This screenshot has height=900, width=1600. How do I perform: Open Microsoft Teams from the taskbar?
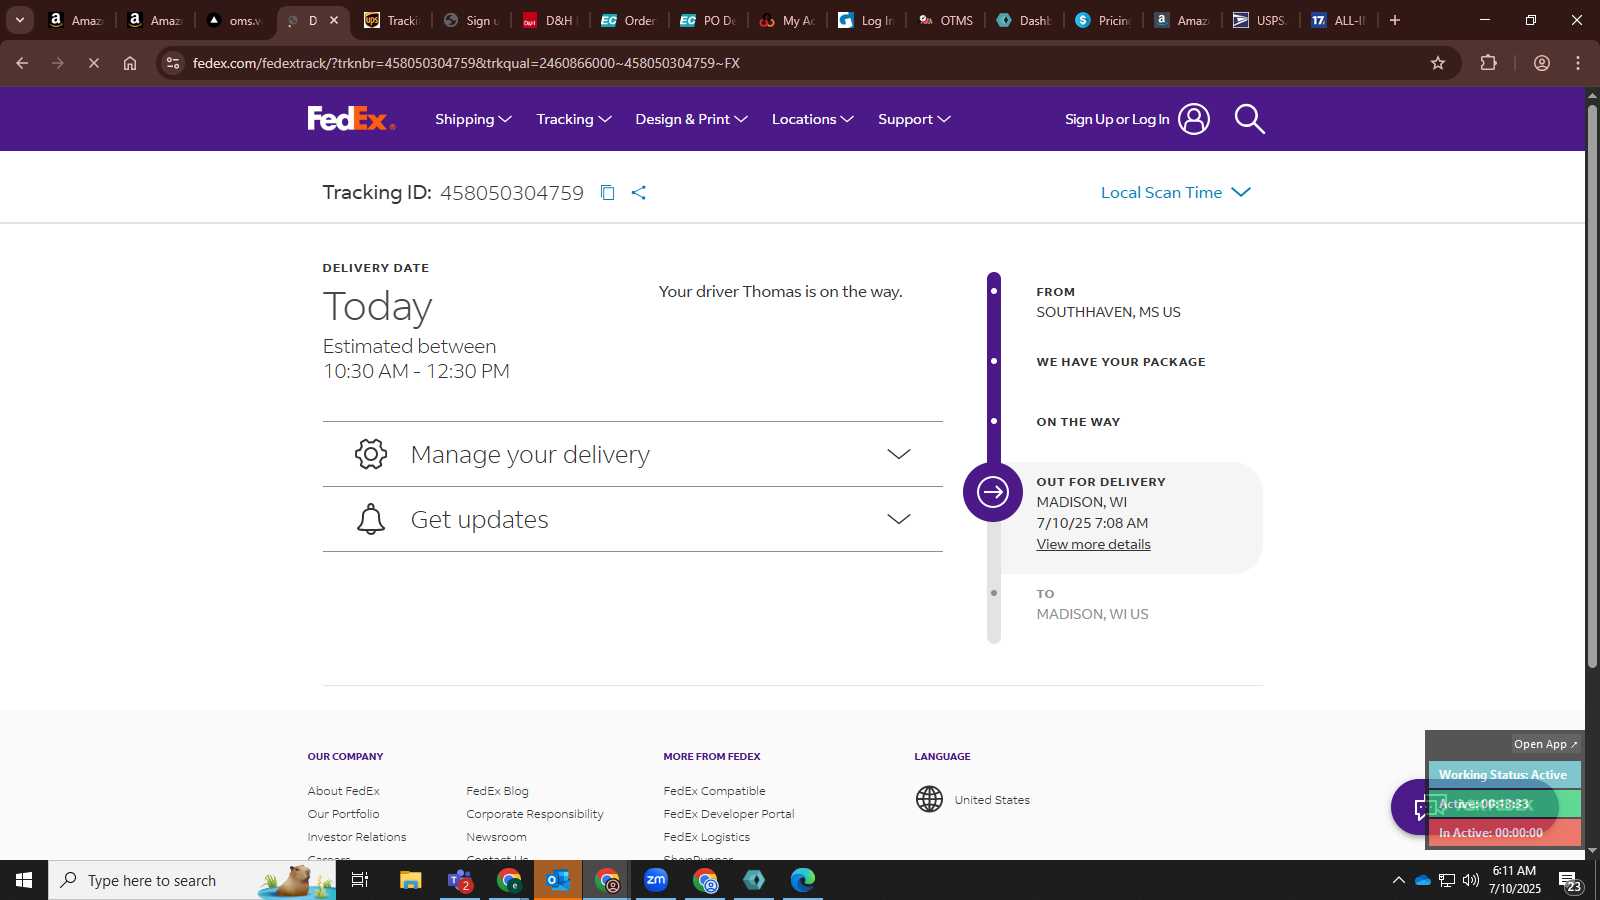tap(460, 880)
